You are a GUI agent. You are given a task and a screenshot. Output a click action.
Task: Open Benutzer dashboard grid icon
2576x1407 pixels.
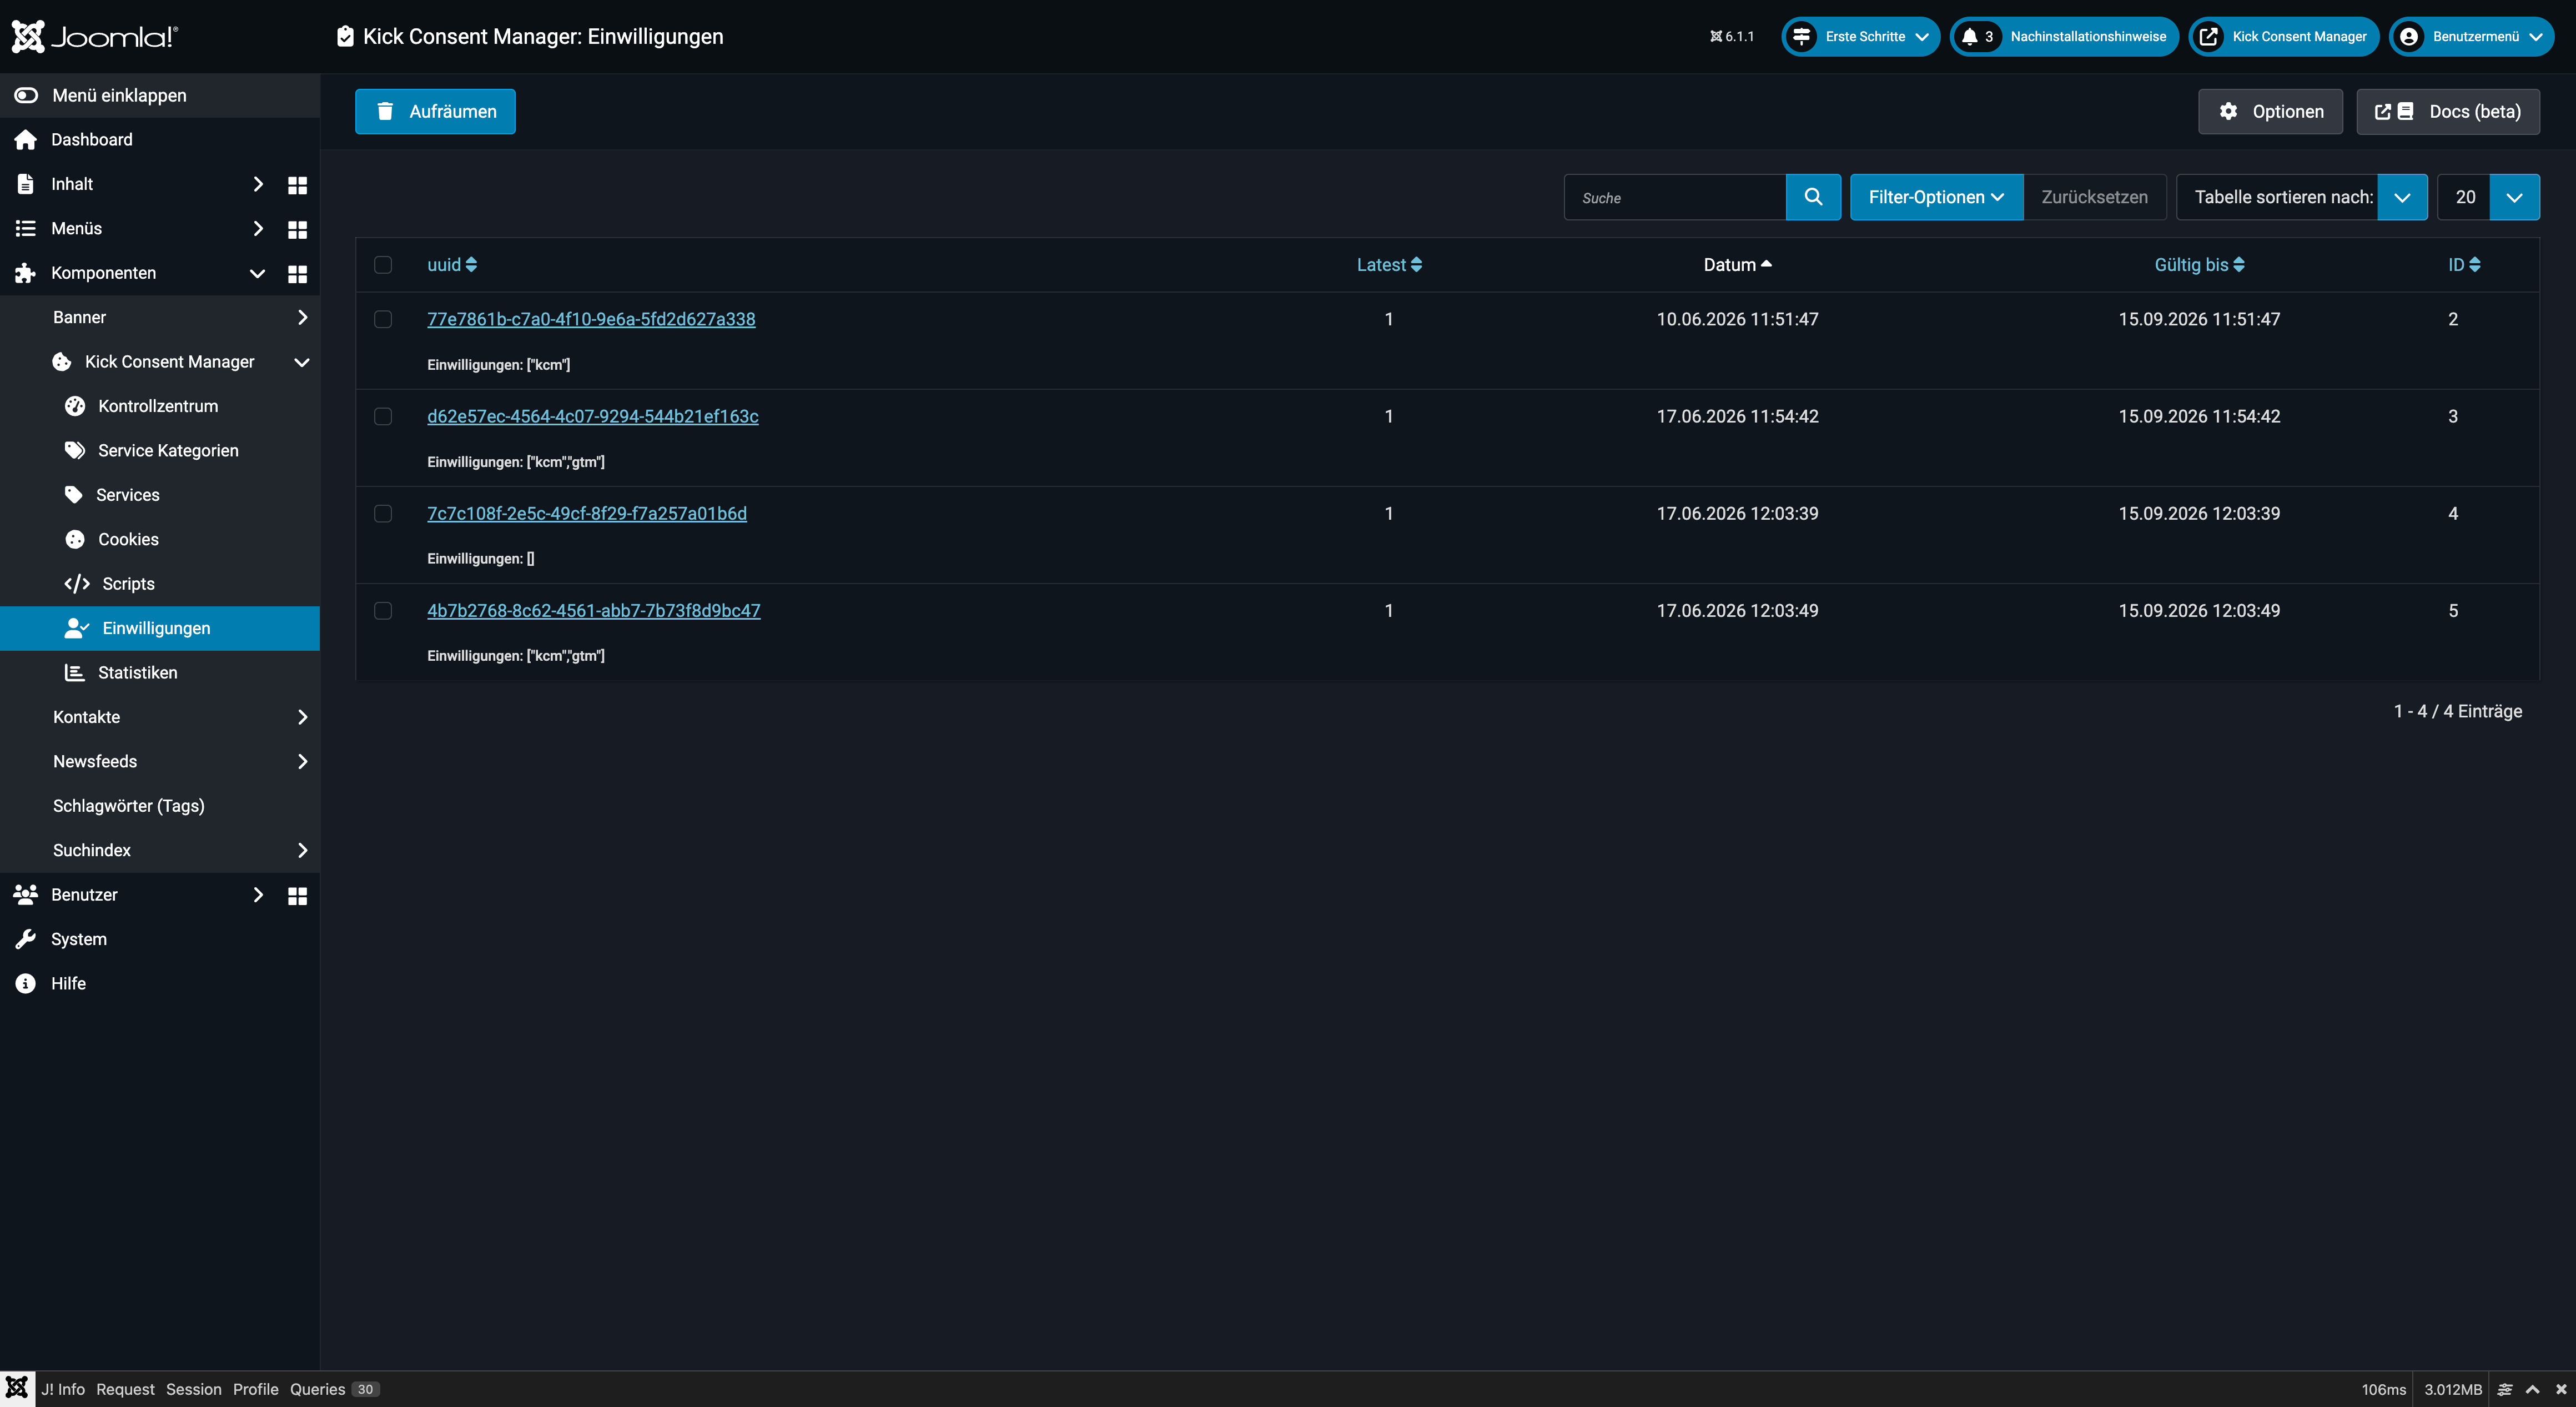point(297,896)
